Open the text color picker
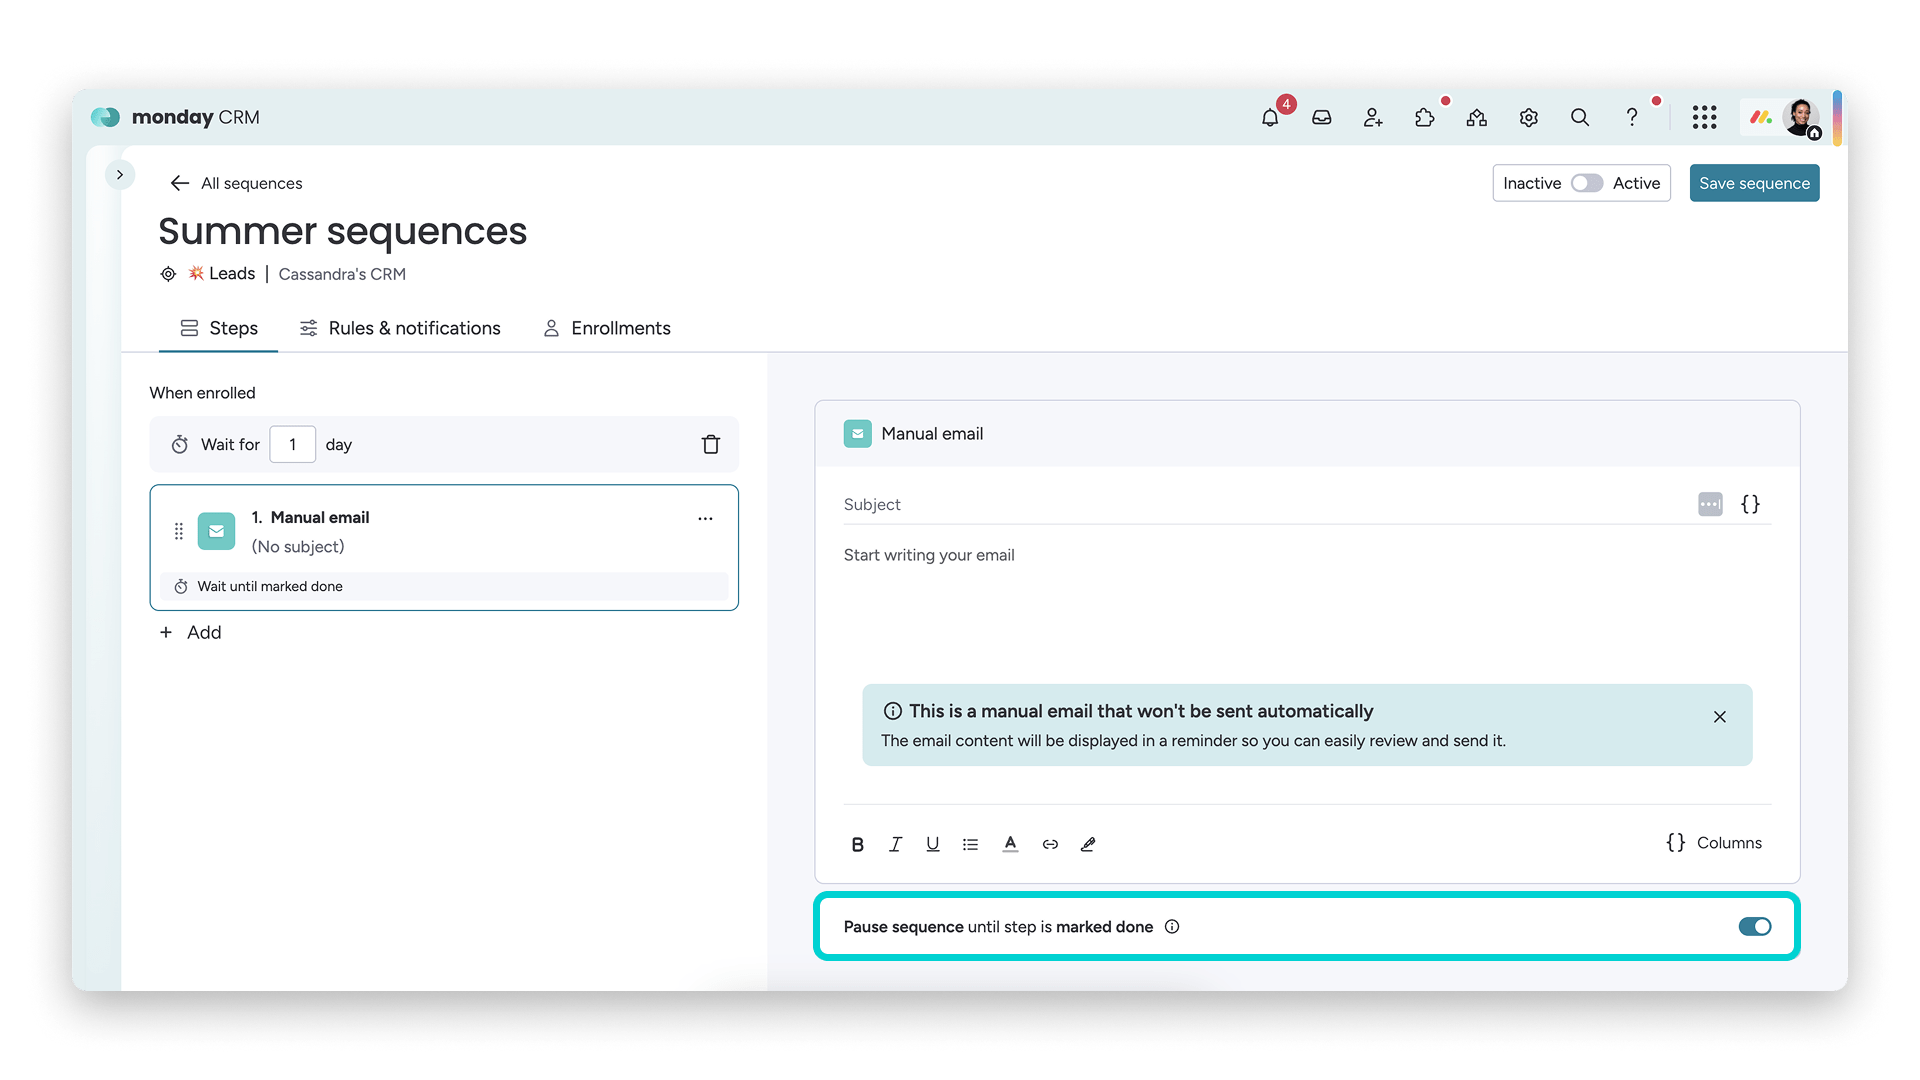This screenshot has width=1920, height=1080. (1010, 844)
